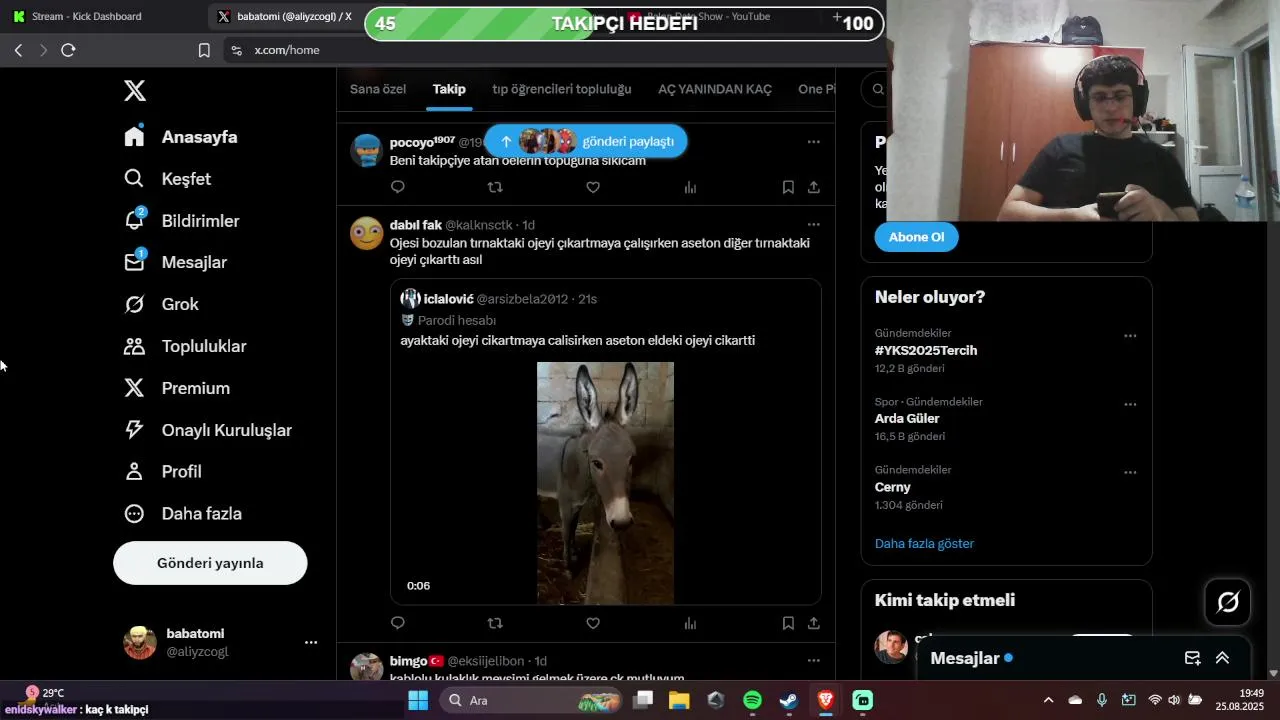Compose new message in Mesajlar drawer
The image size is (1280, 720).
pyautogui.click(x=1192, y=658)
